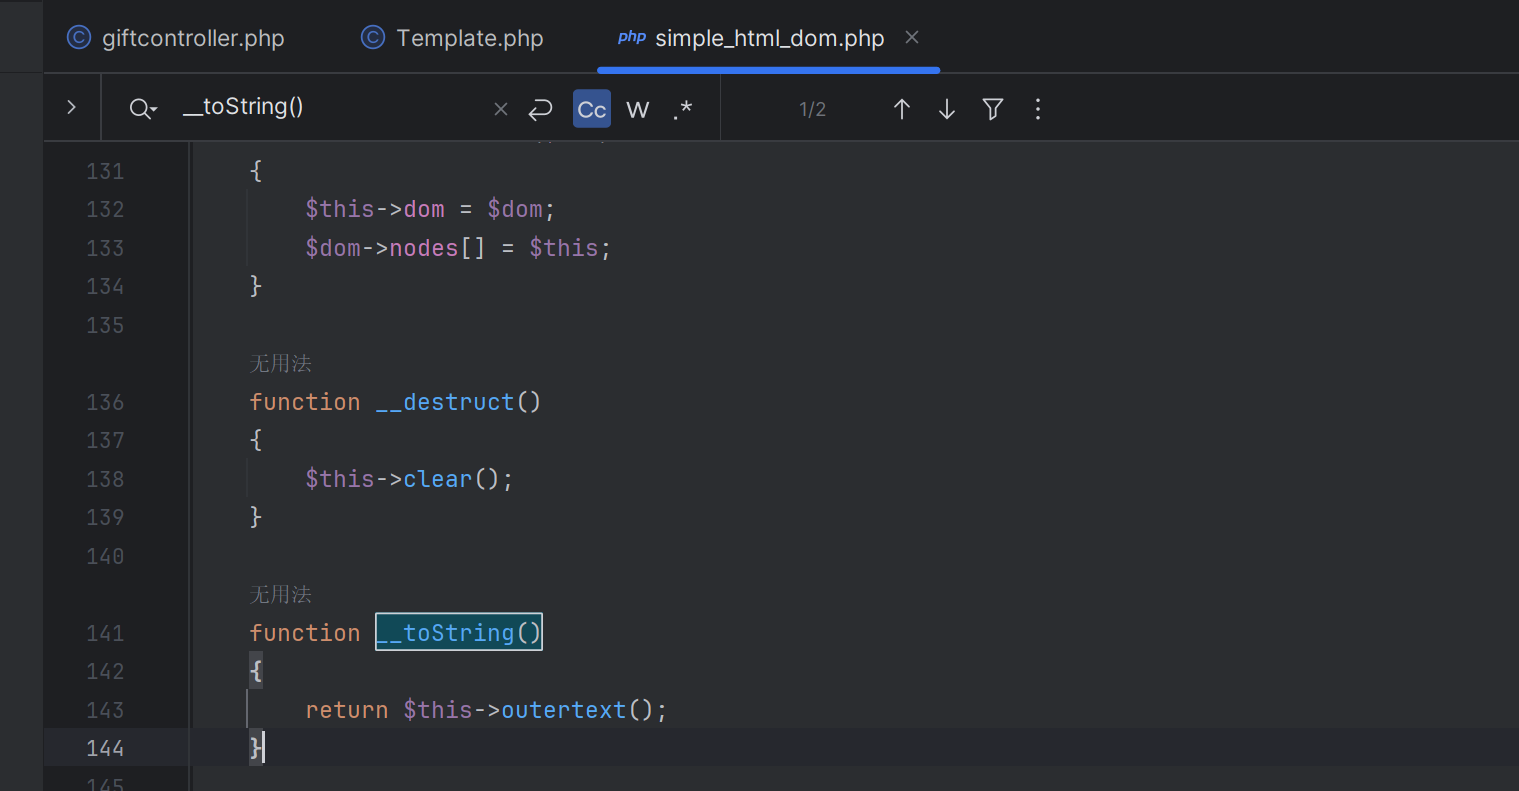The image size is (1519, 791).
Task: Click $dom->nodes[] on line 133
Action: (396, 248)
